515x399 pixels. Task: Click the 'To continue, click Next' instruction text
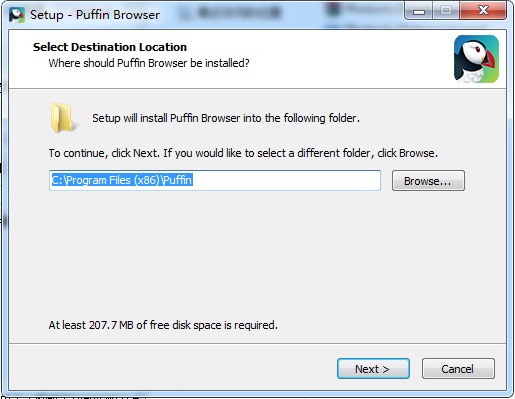243,153
